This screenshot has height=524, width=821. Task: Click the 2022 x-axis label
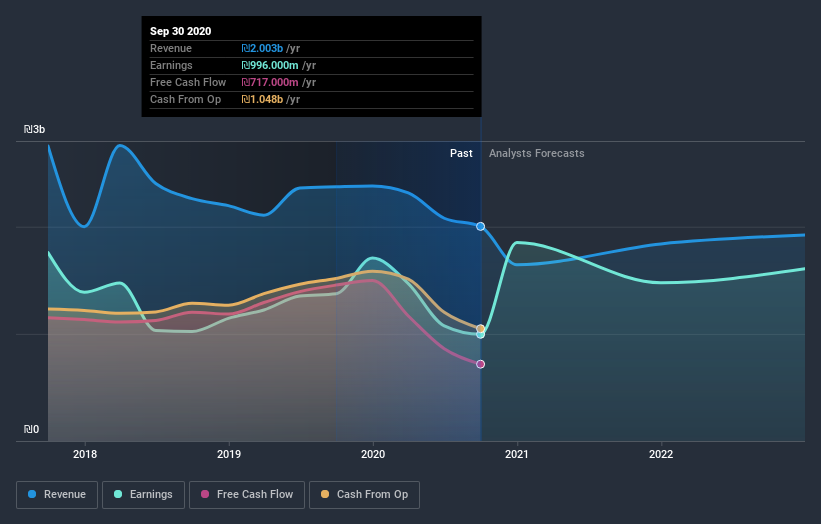click(x=661, y=454)
